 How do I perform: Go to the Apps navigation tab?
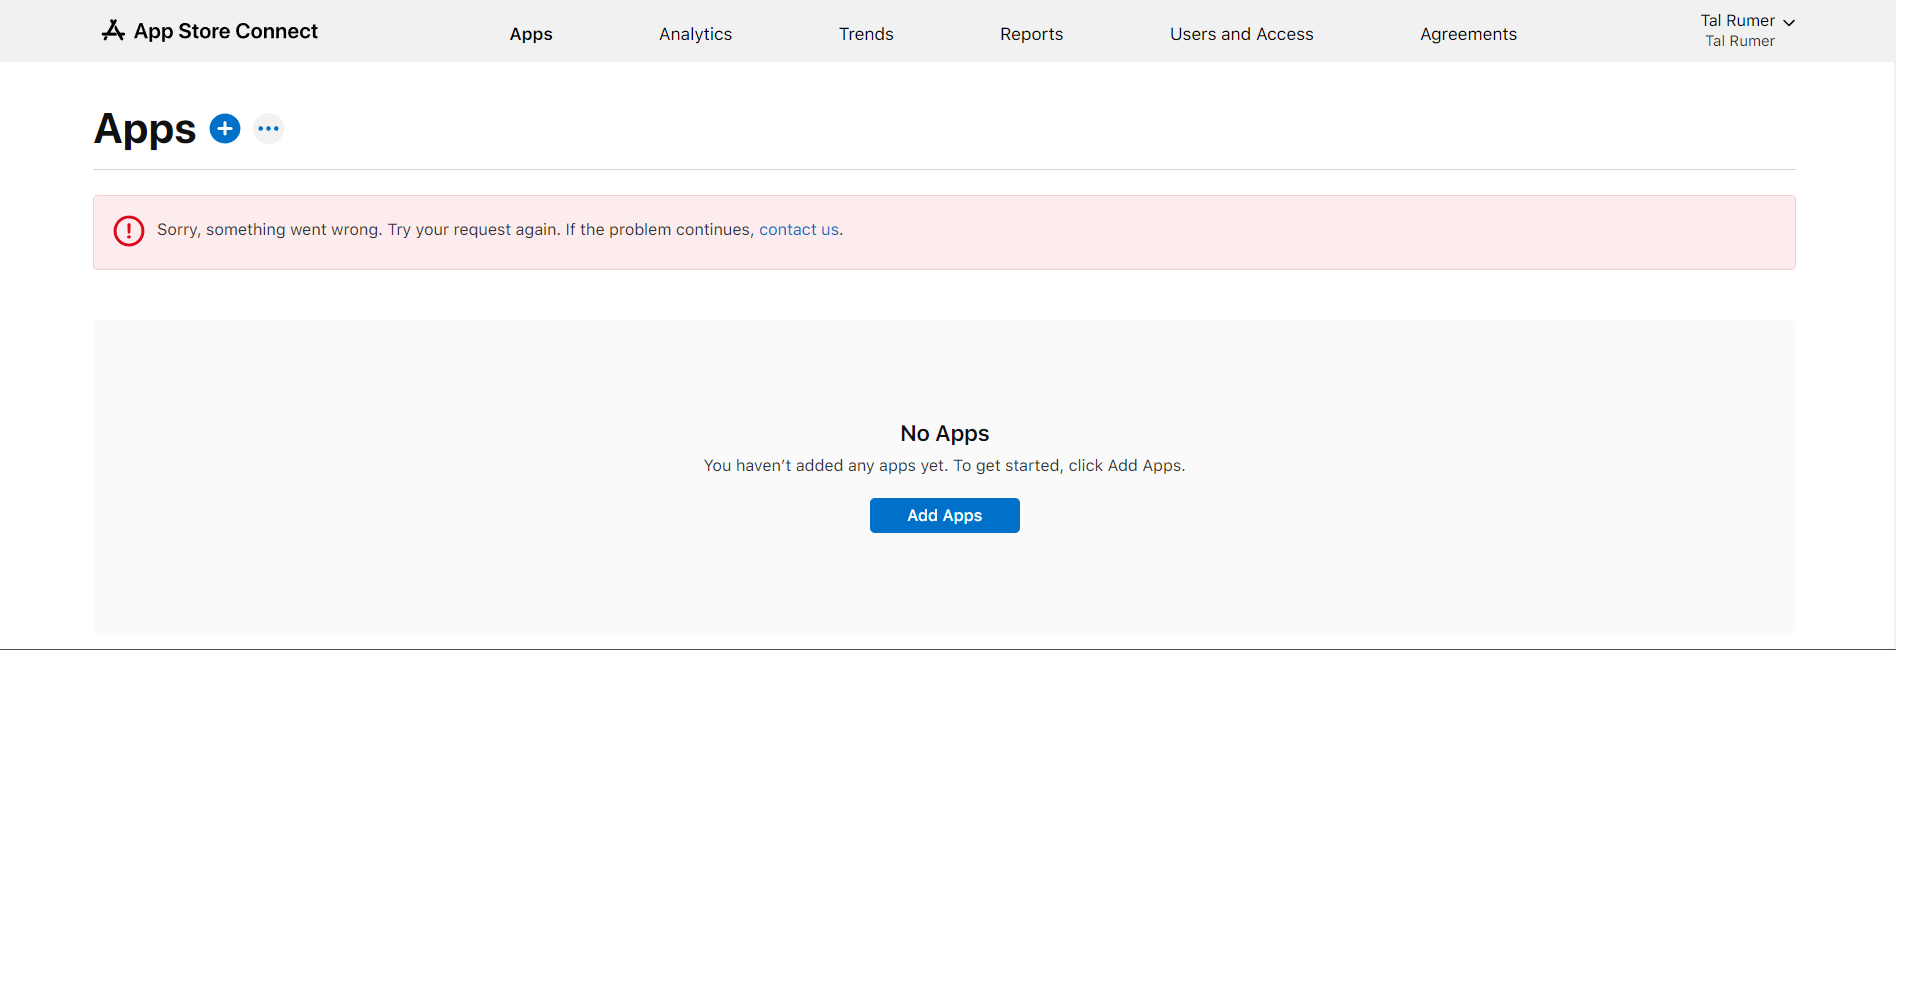tap(530, 34)
